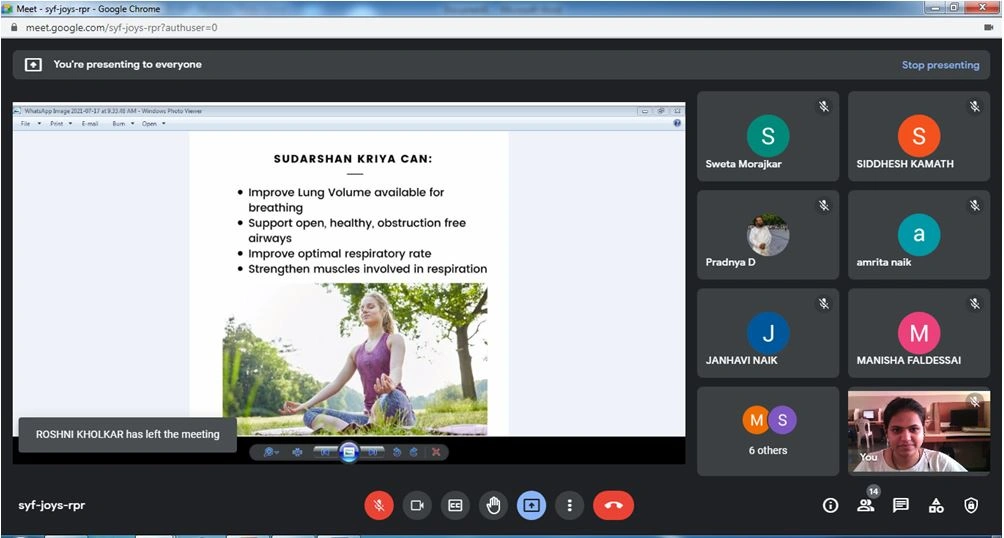Click the SUDARSHAN KRIYA CAN heading in the slide
Image resolution: width=1004 pixels, height=538 pixels.
[x=353, y=159]
